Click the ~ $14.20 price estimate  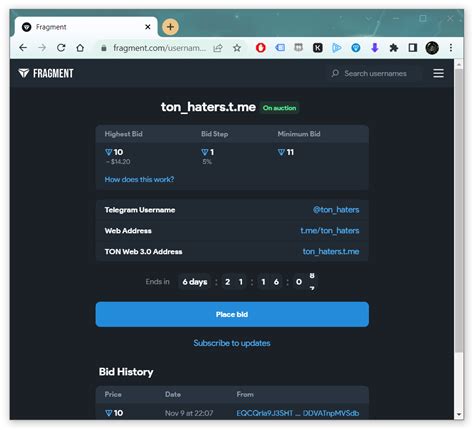coord(118,162)
